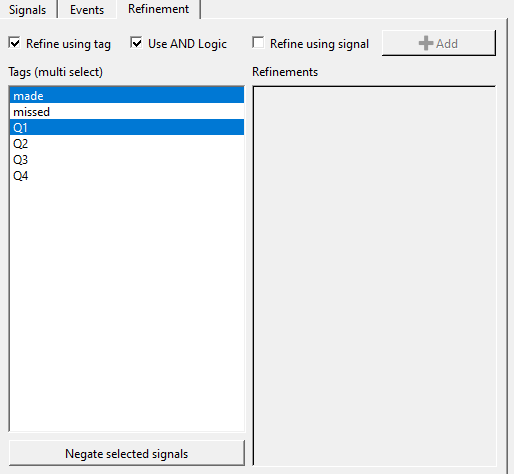
Task: Click the Use AND Logic label text
Action: tap(187, 44)
